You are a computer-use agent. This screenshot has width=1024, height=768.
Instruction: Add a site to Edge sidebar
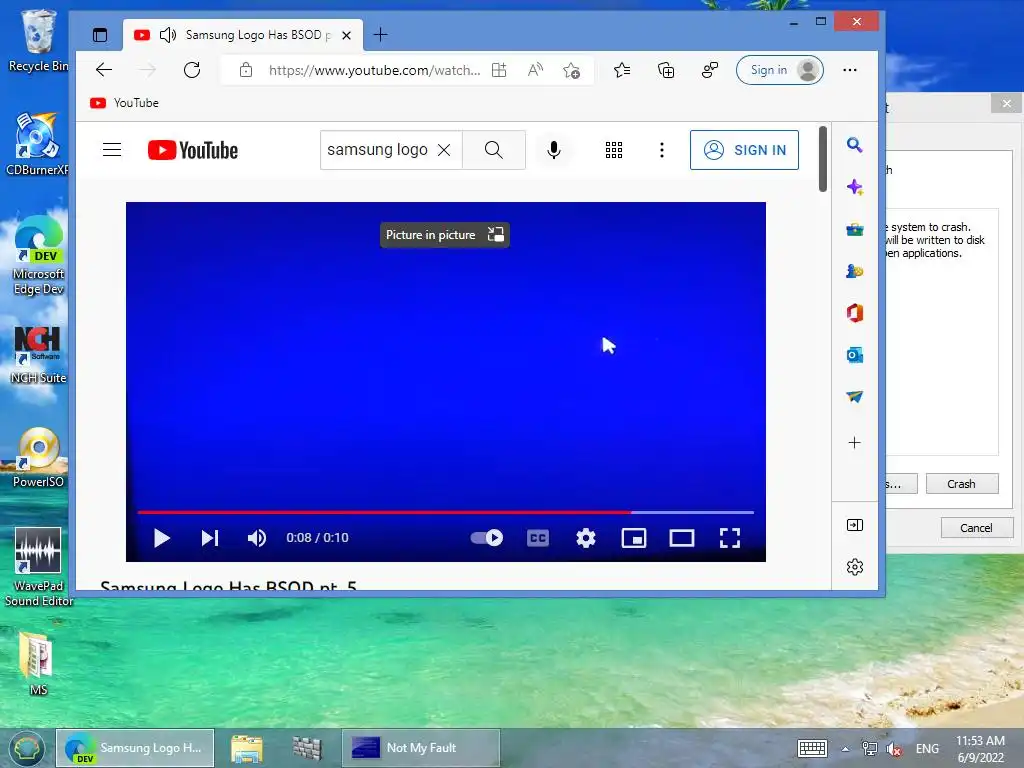point(854,443)
